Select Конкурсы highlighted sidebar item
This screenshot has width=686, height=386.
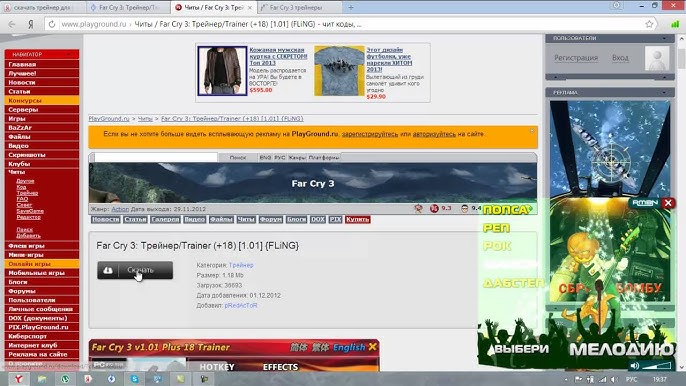pyautogui.click(x=42, y=101)
